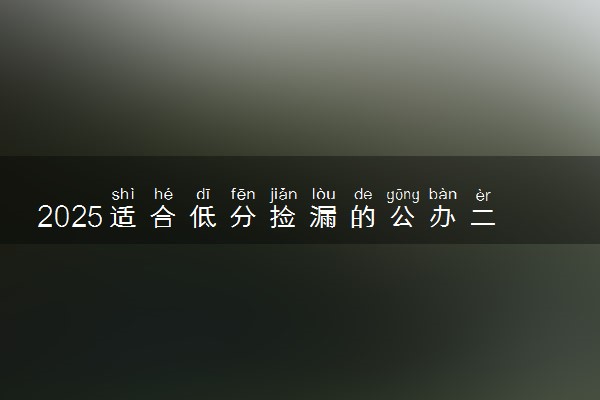Image resolution: width=600 pixels, height=400 pixels.
Task: Click the pinyin label shì
Action: pos(123,194)
